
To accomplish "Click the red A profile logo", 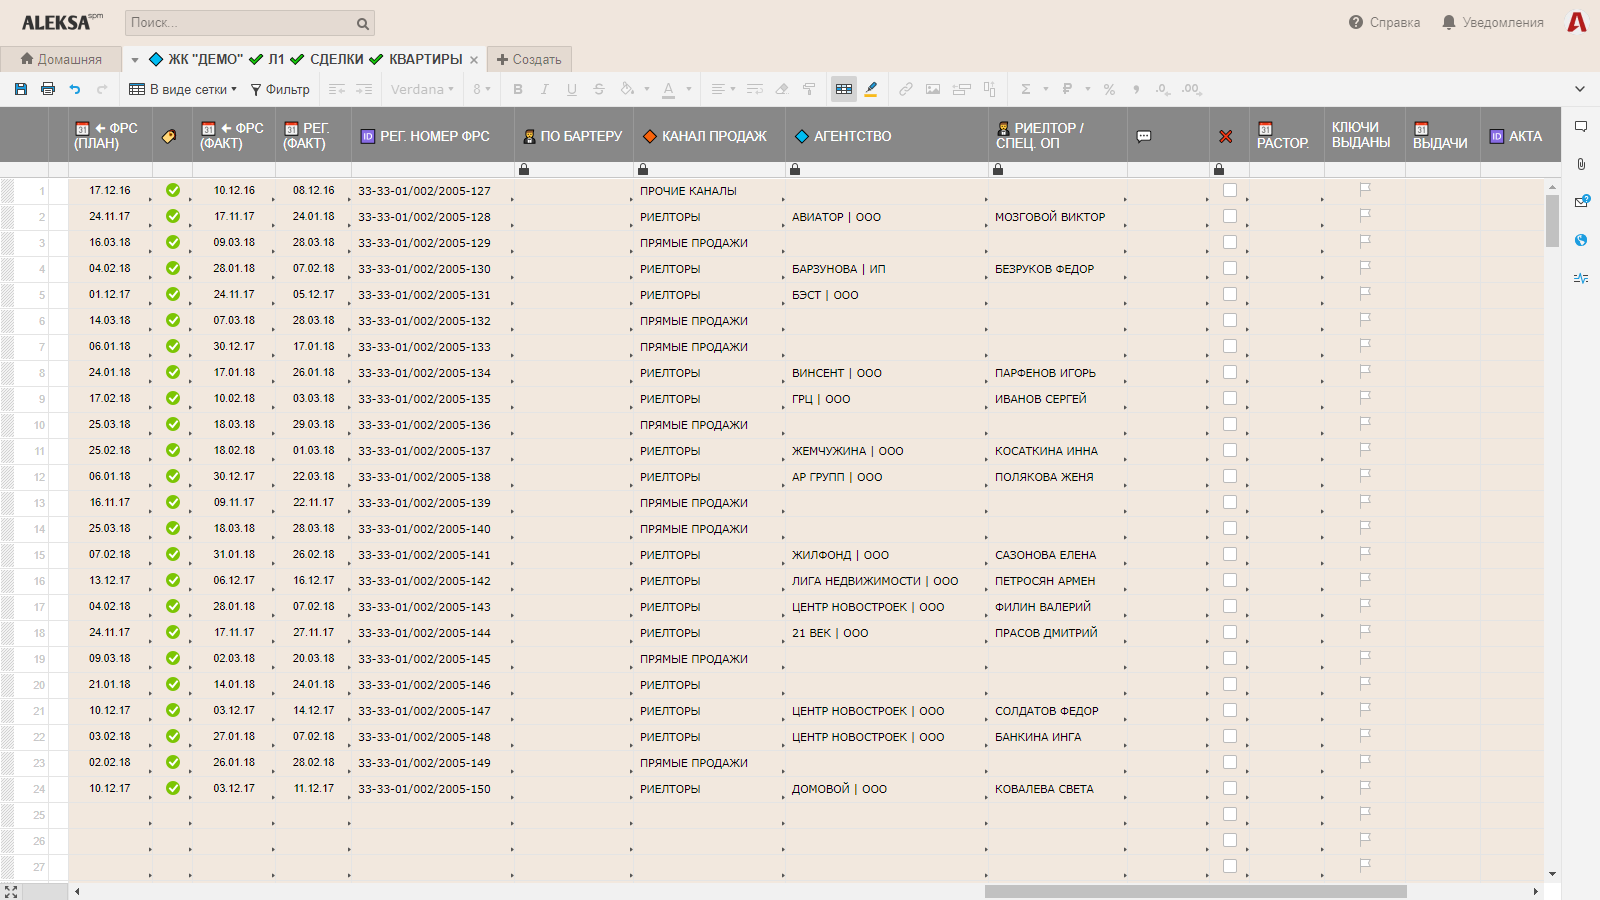I will point(1577,22).
